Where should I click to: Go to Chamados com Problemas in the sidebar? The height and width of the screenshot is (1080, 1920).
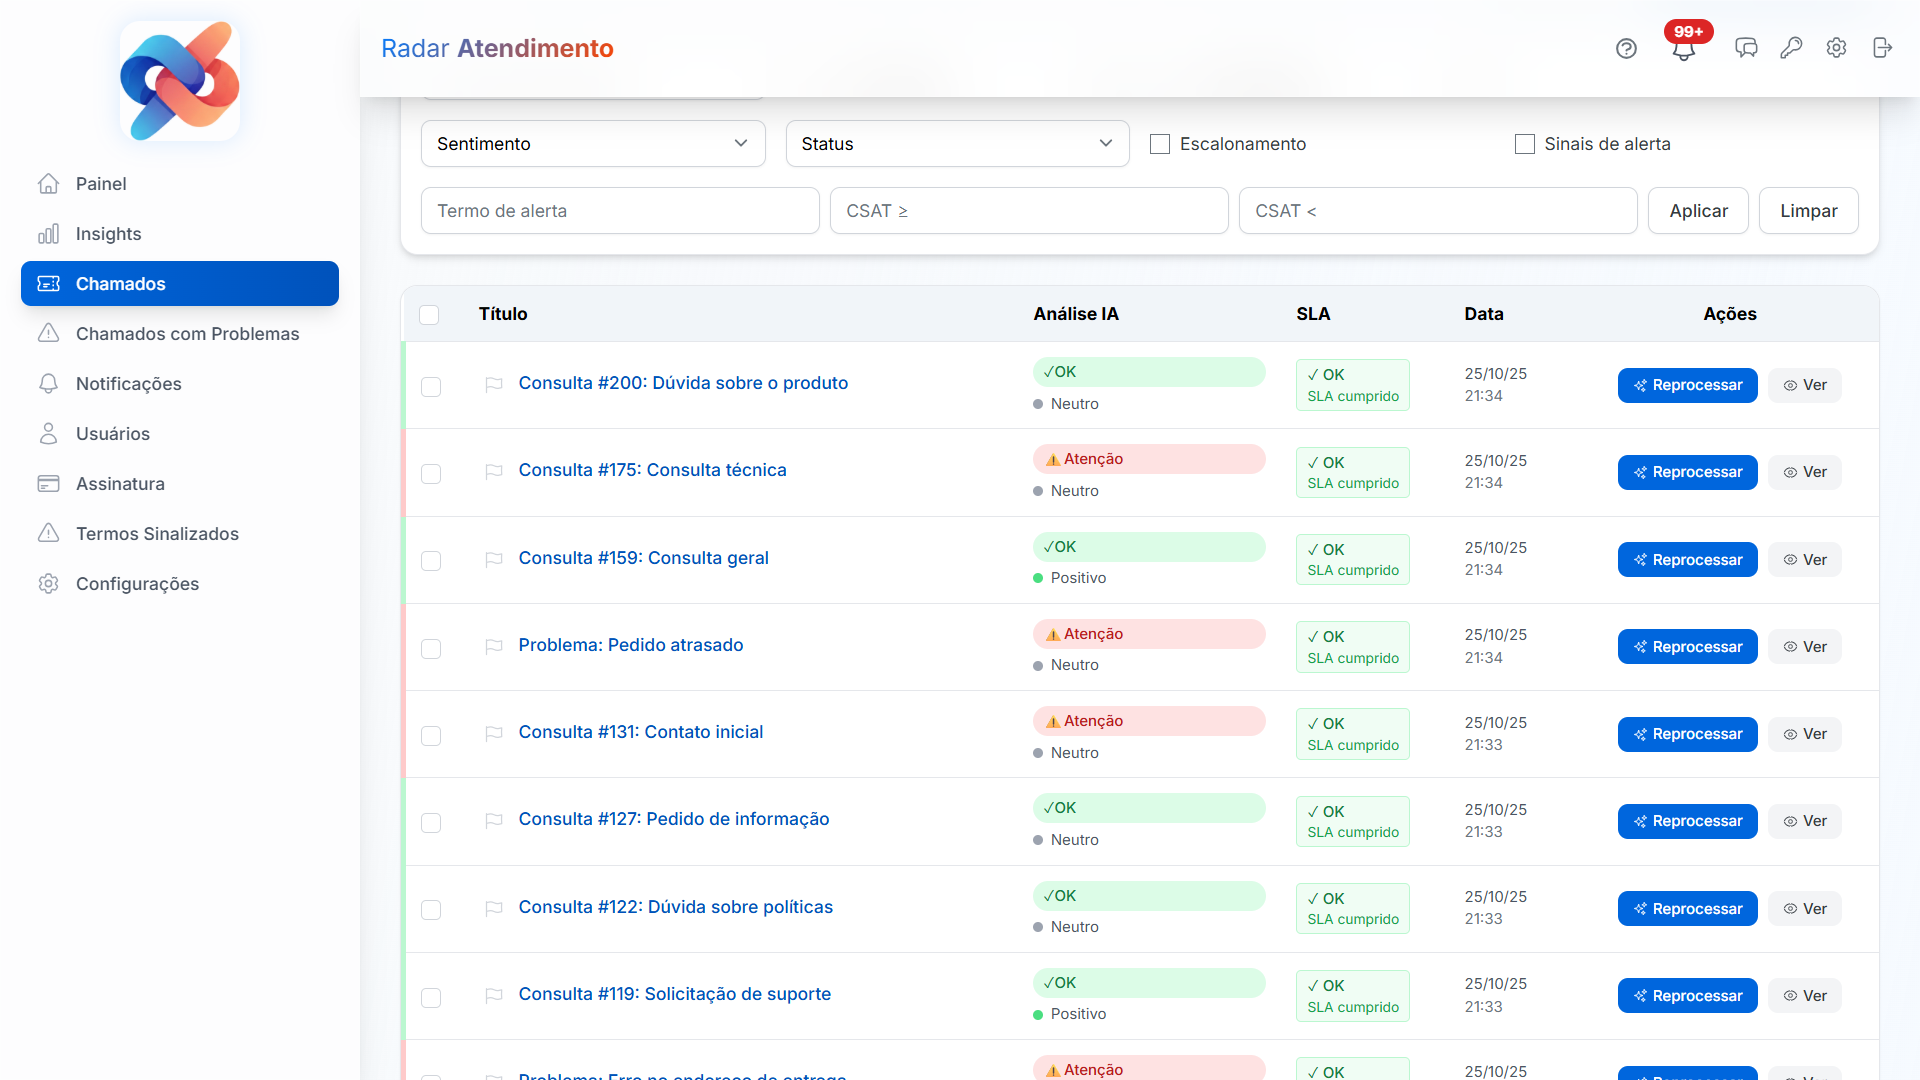coord(187,334)
